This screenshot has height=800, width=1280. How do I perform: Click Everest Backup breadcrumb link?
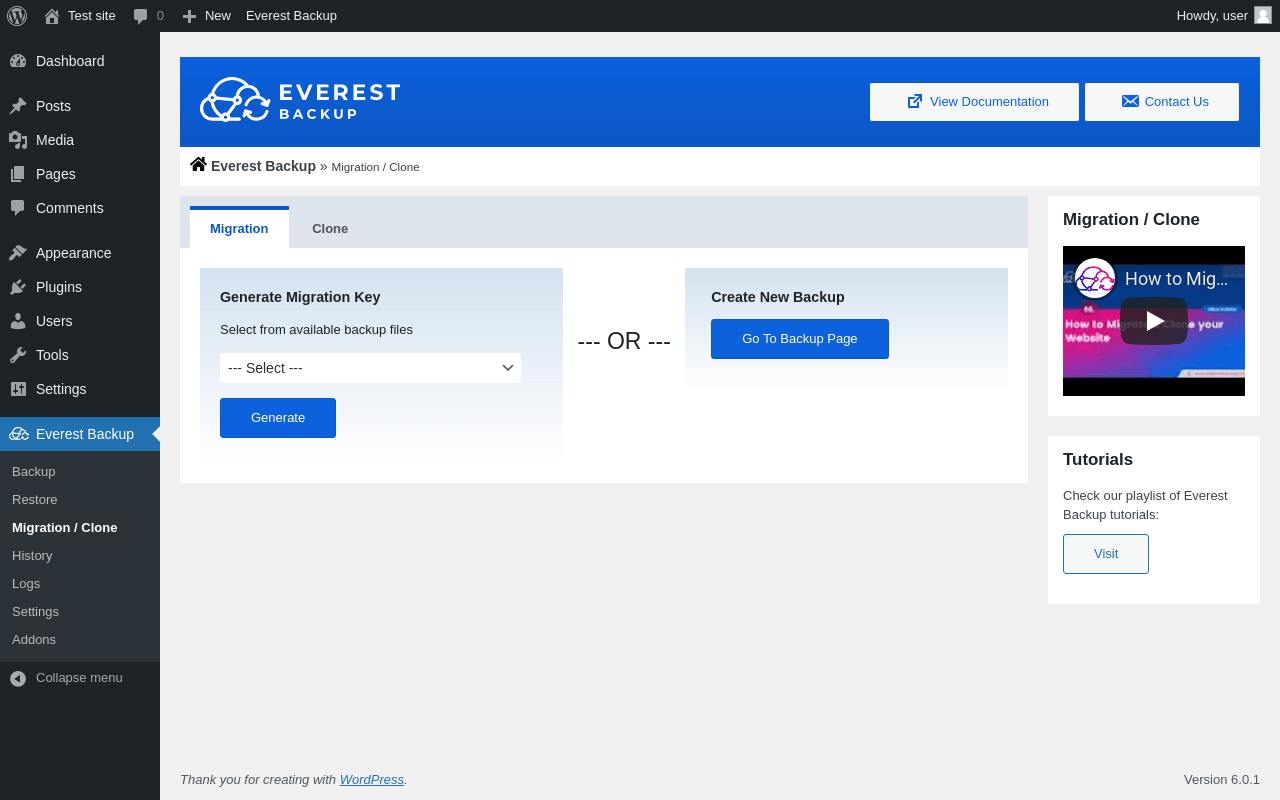click(x=263, y=166)
